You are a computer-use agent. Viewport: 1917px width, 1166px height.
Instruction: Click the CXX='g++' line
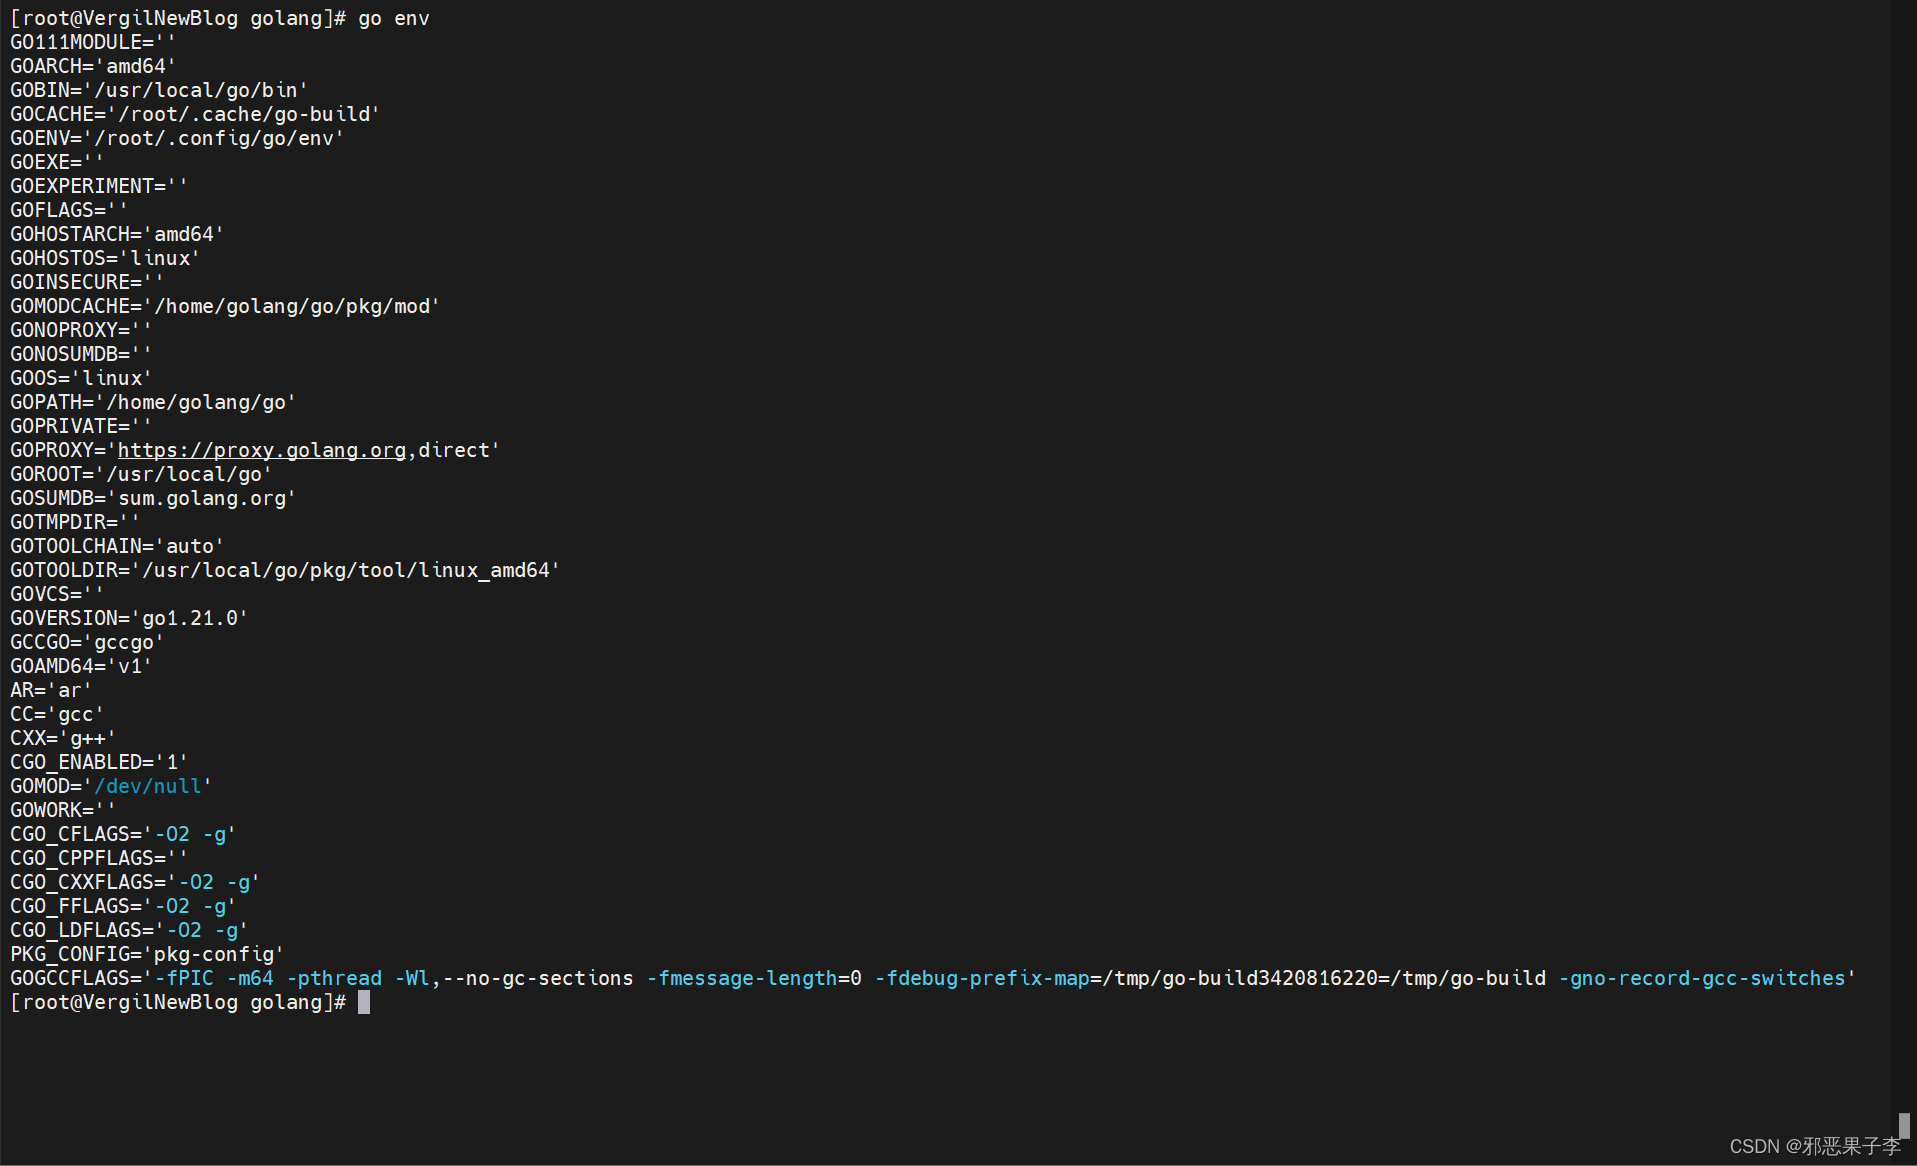63,738
